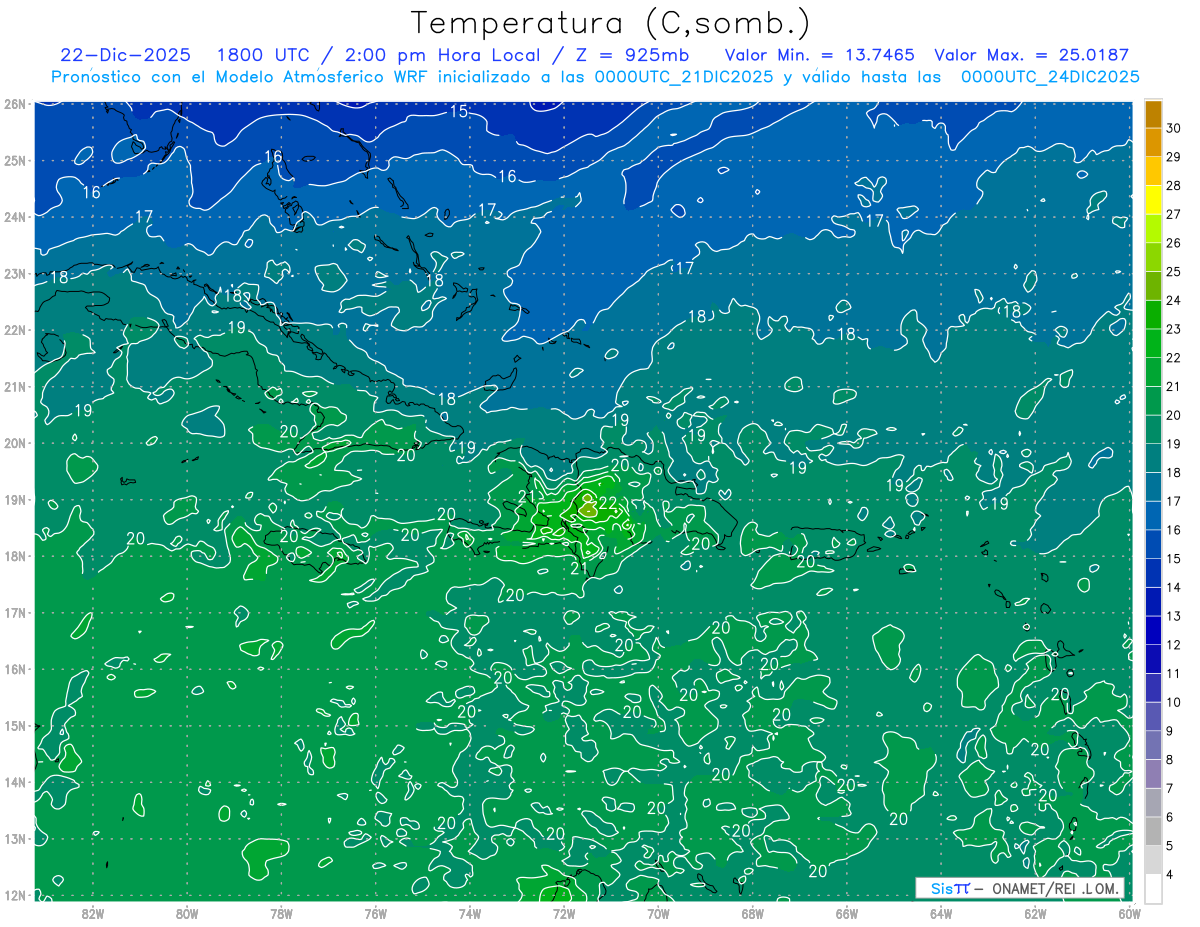Click the warmest yellow-orange spot on the map
Image resolution: width=1200 pixels, height=927 pixels.
tap(587, 509)
